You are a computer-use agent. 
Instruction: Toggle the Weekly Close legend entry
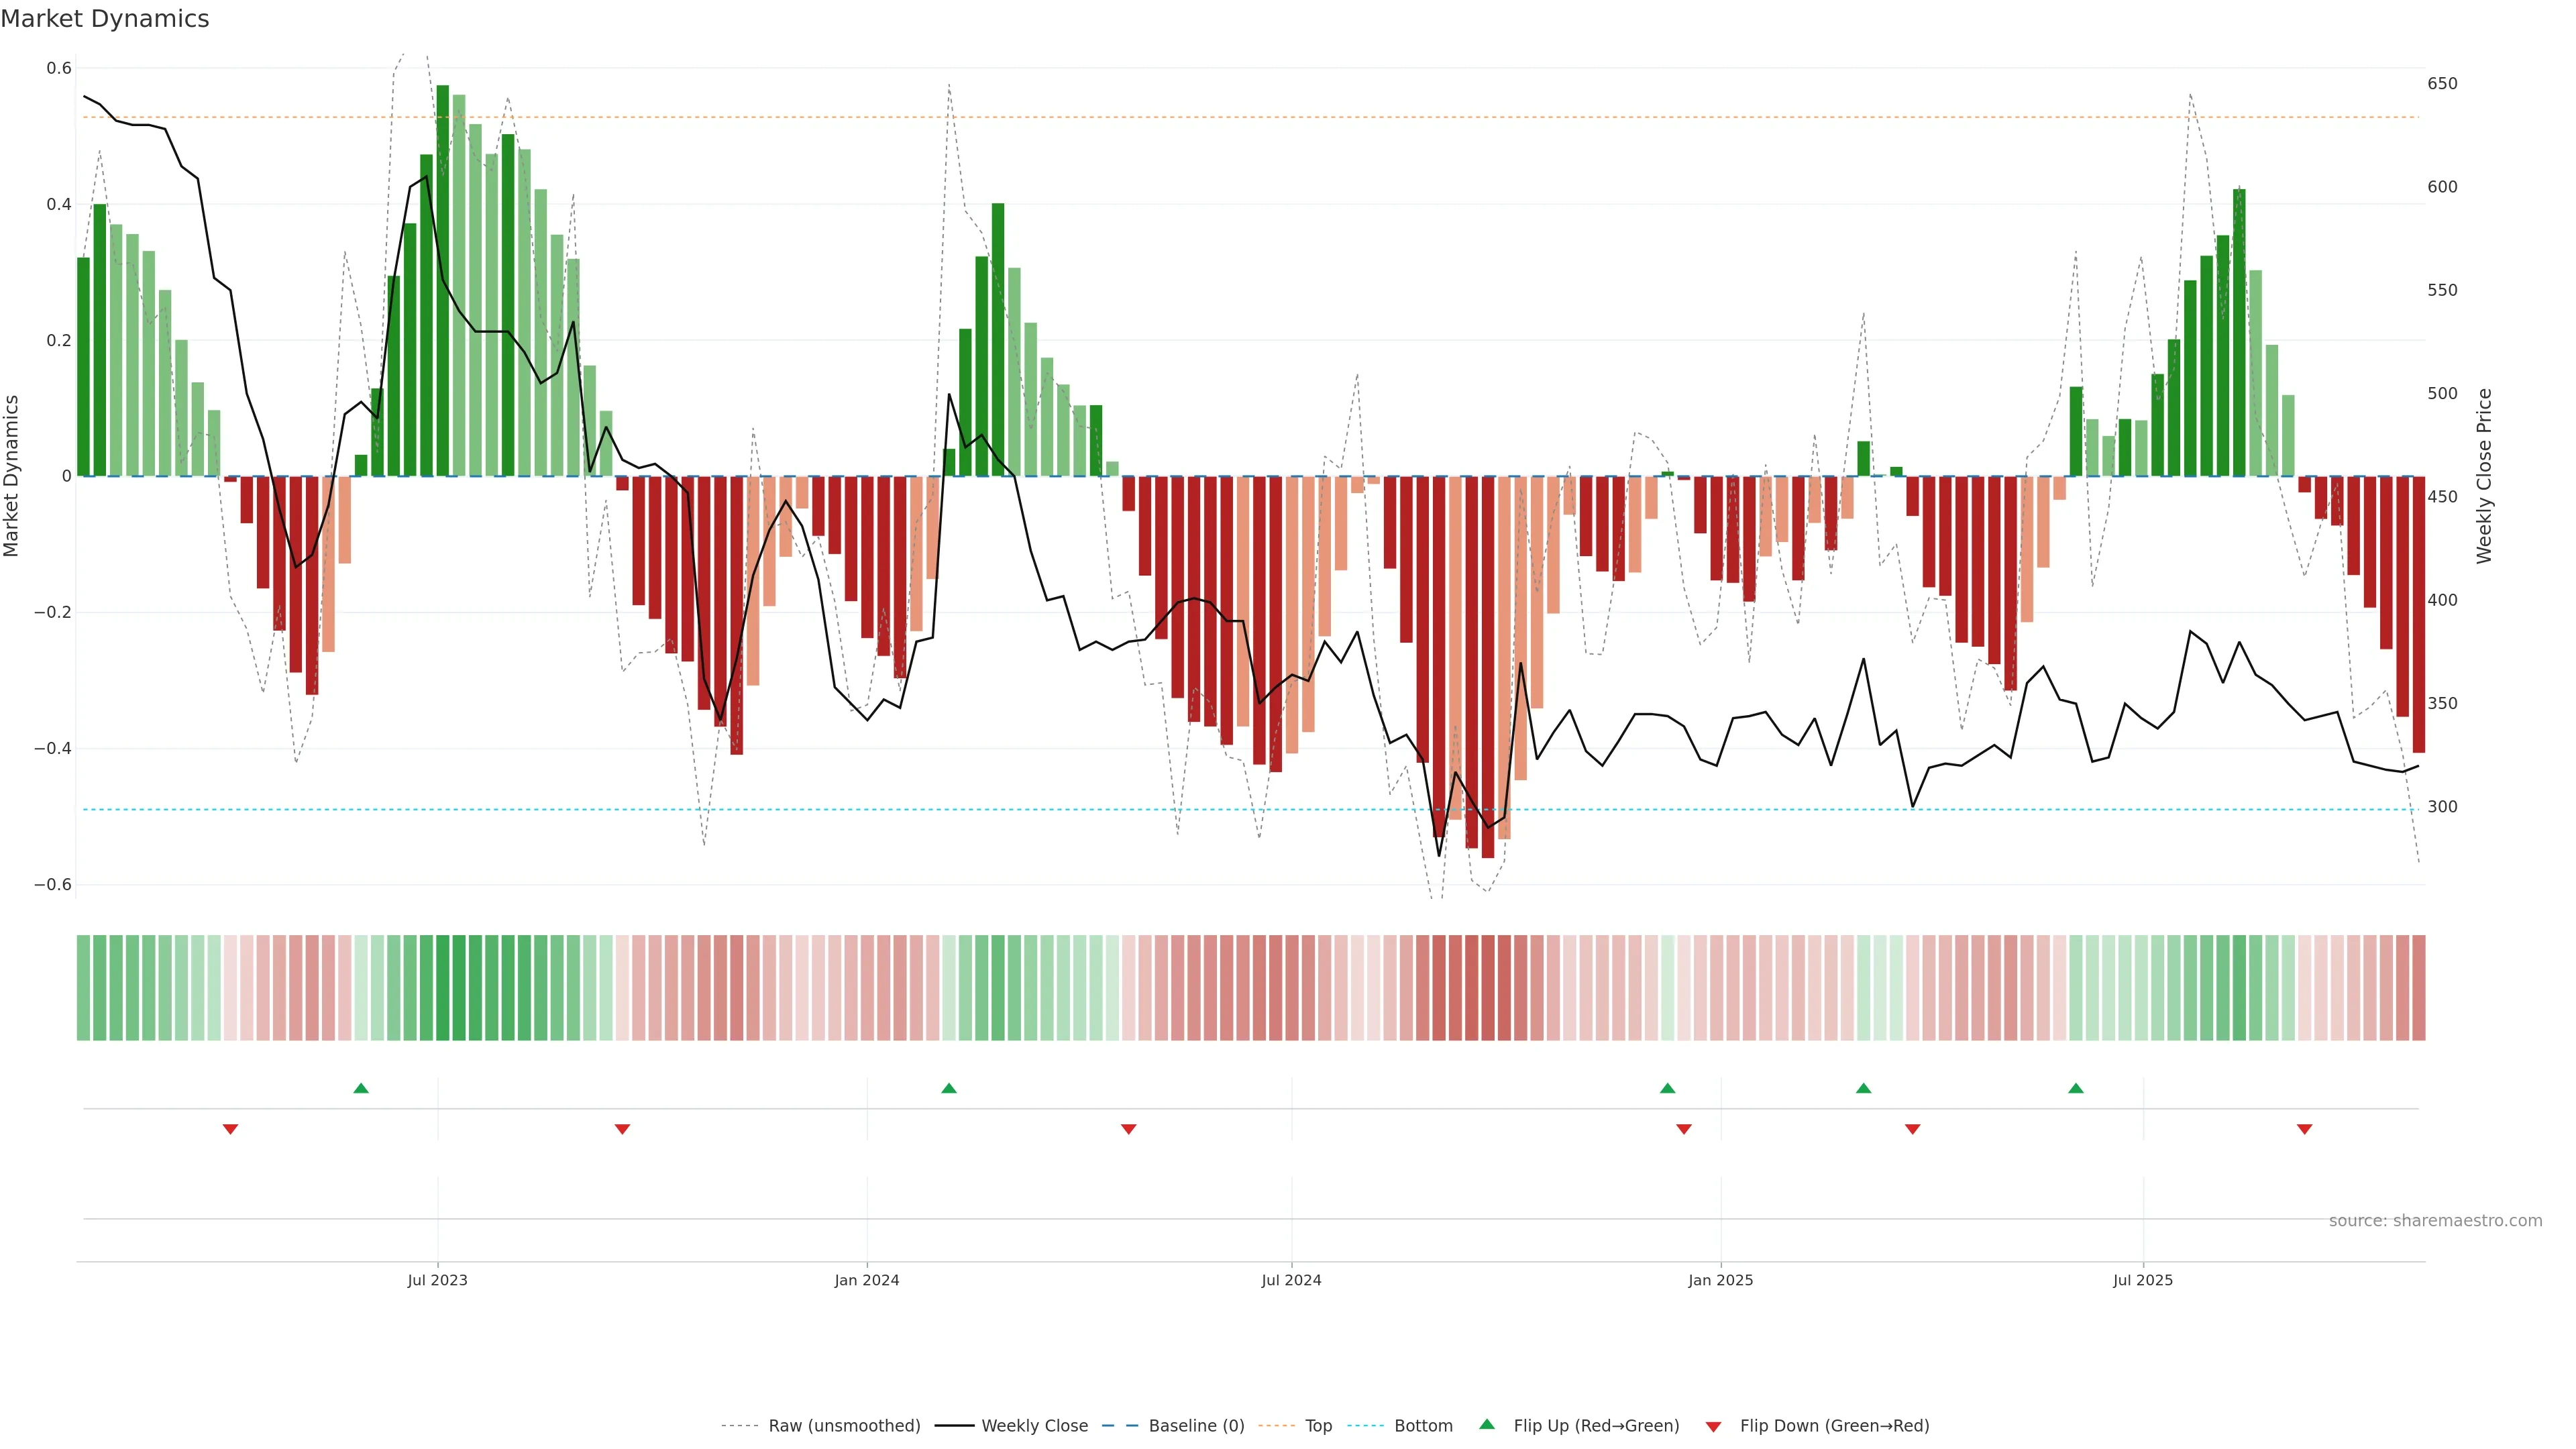tap(1034, 1426)
